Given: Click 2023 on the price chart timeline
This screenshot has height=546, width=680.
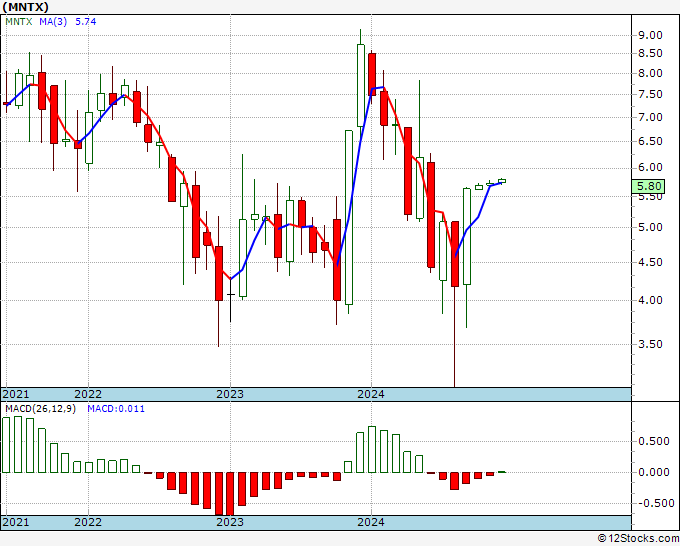Looking at the screenshot, I should coord(230,394).
